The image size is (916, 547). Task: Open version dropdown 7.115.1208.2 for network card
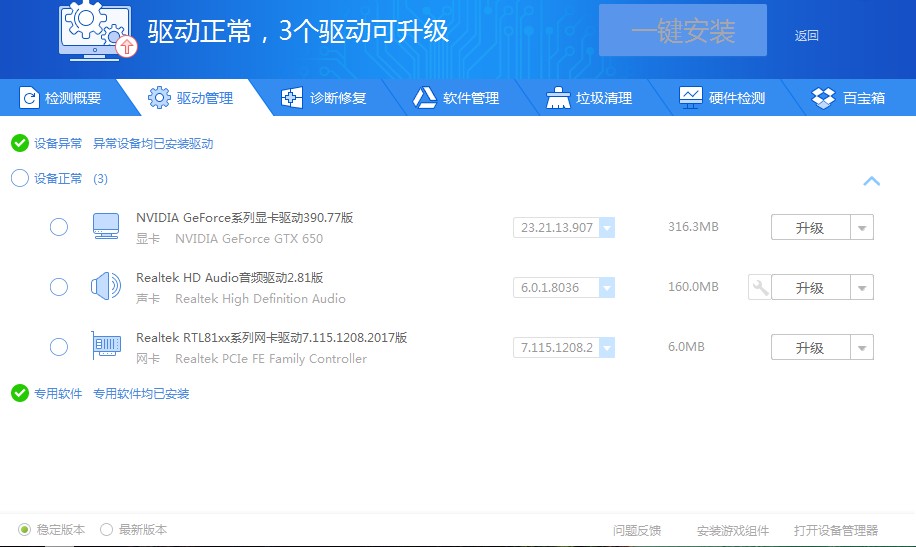(607, 348)
